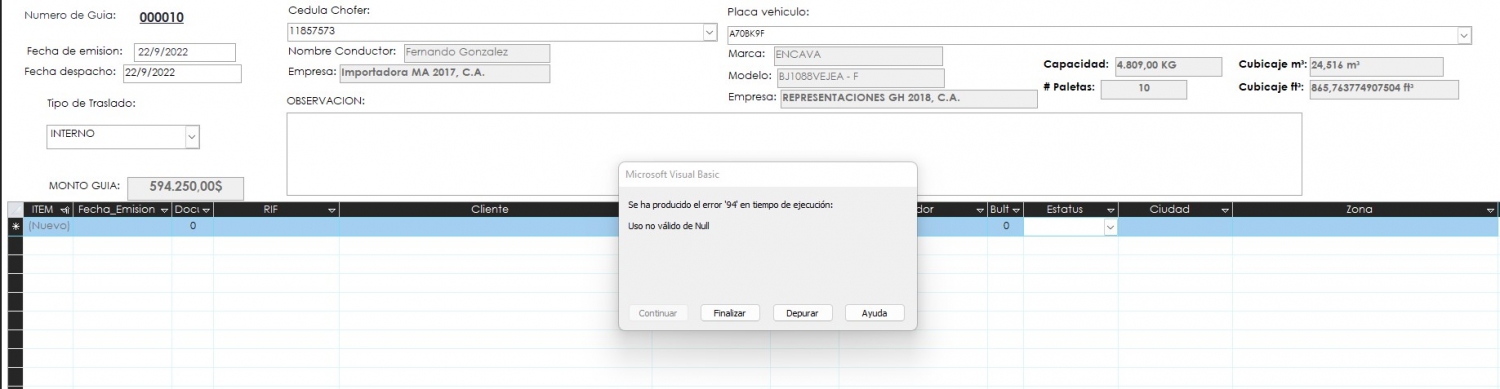Click inside the OBSERVACION text area
The image size is (1500, 389).
tap(794, 154)
